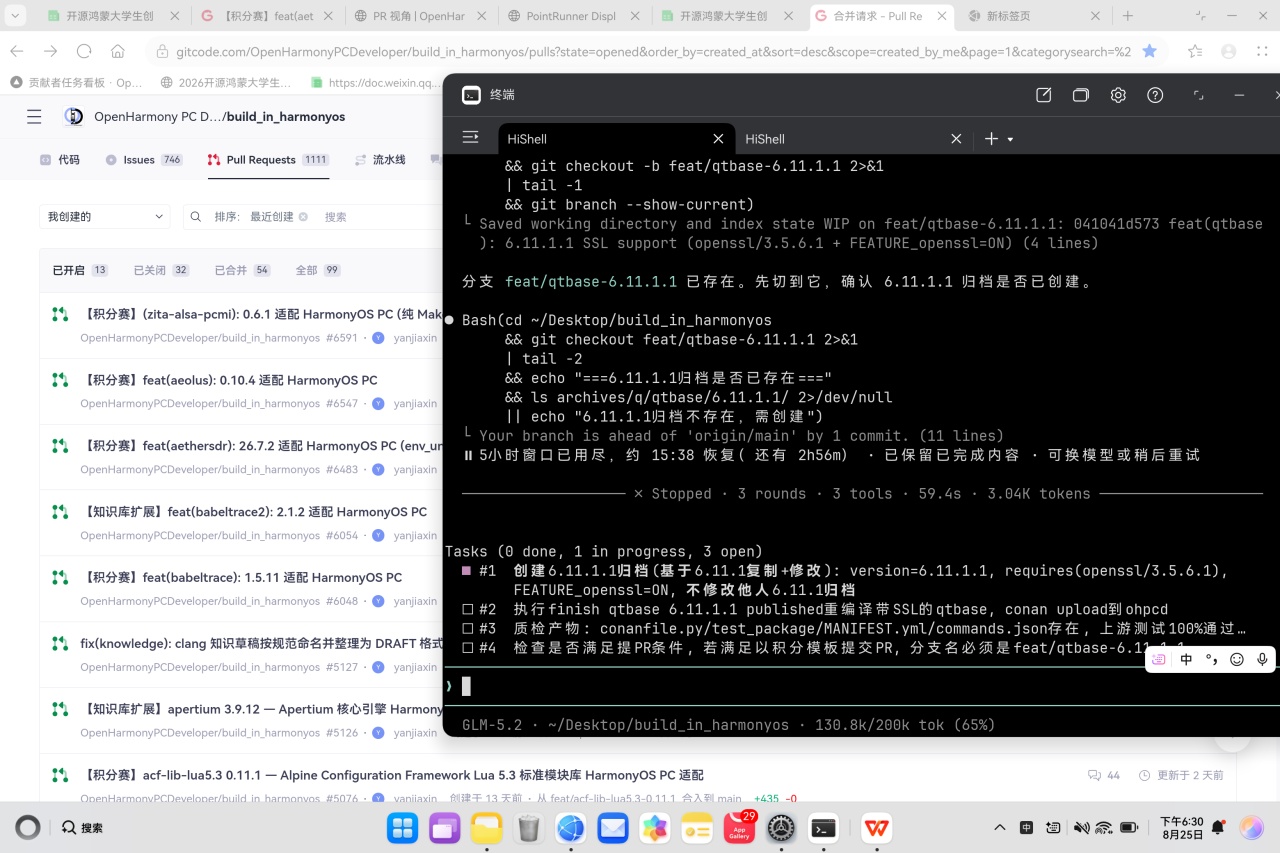Open the 贡献者任务看板 bookmark

(x=76, y=83)
